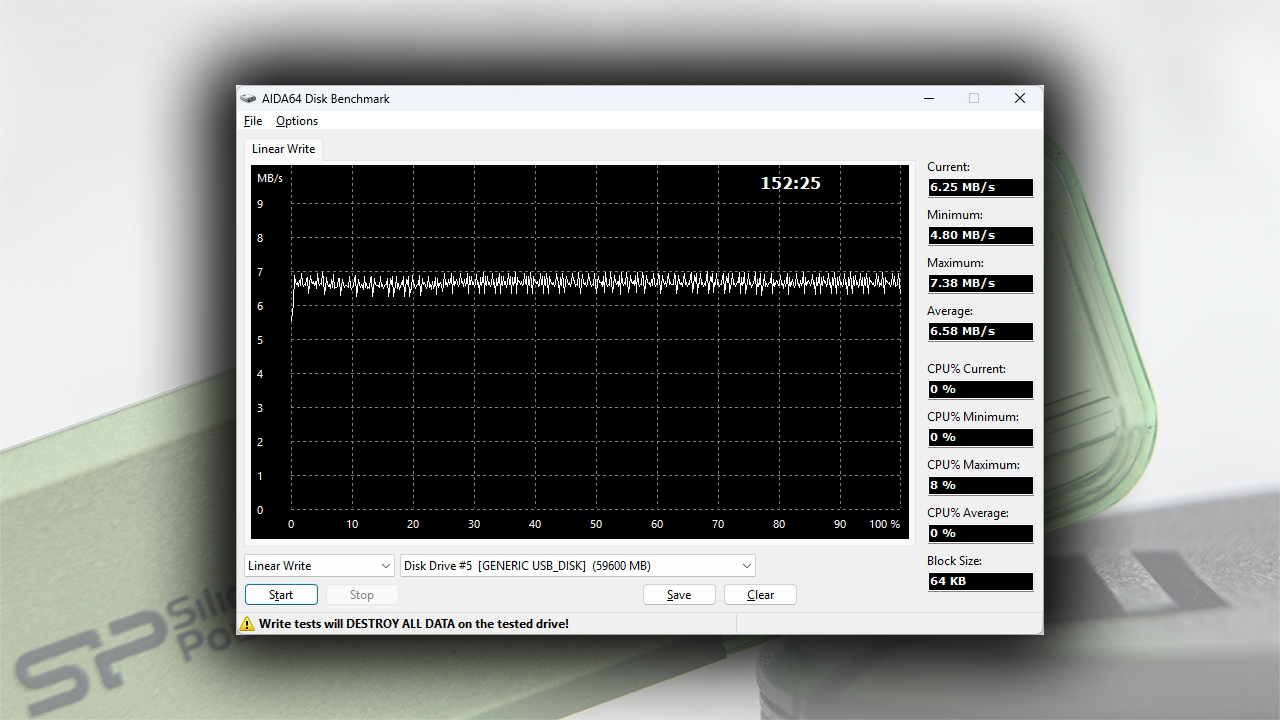Open the File menu
The image size is (1280, 720).
click(253, 121)
